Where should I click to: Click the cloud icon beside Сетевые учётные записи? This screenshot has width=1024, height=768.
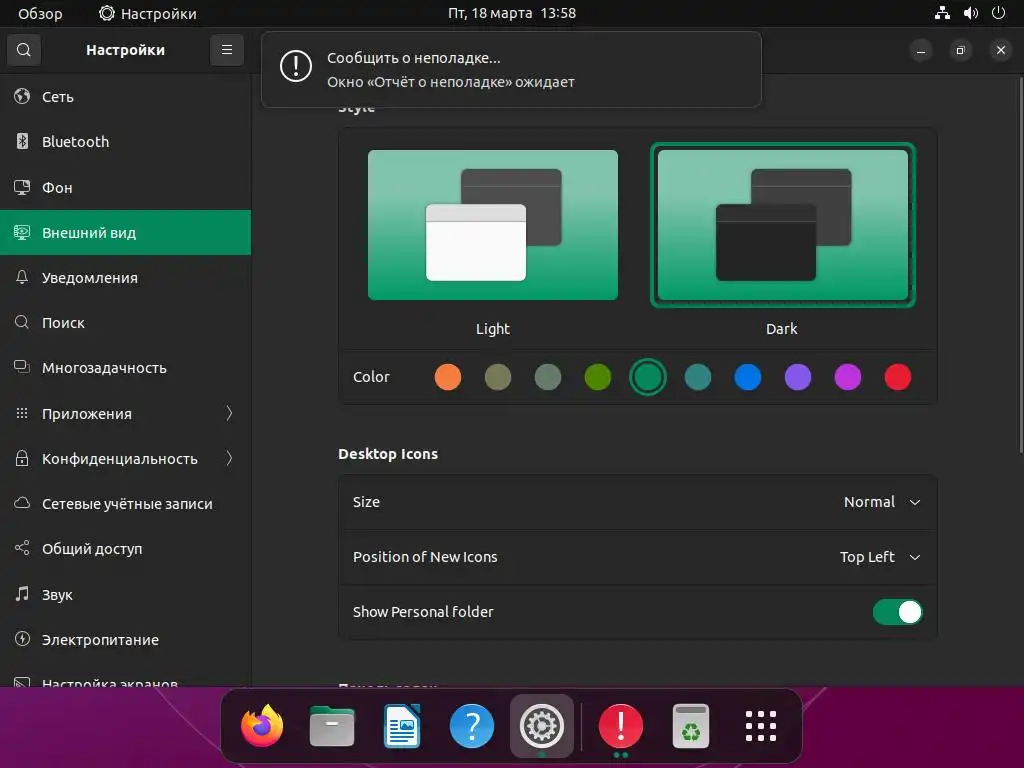[22, 503]
